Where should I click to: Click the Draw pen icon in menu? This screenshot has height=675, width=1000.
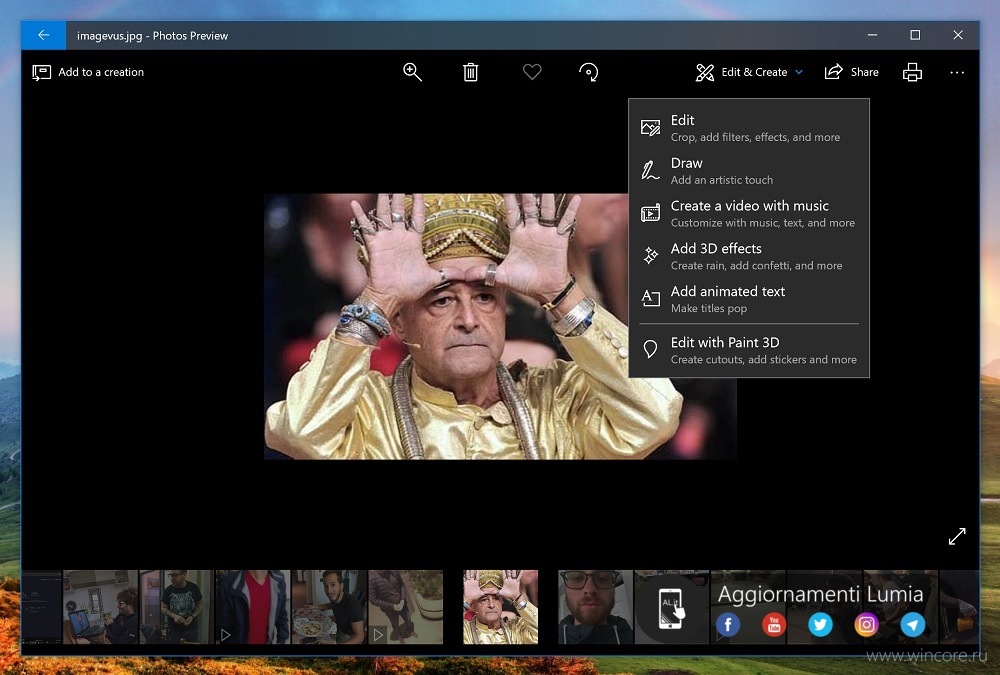point(651,170)
